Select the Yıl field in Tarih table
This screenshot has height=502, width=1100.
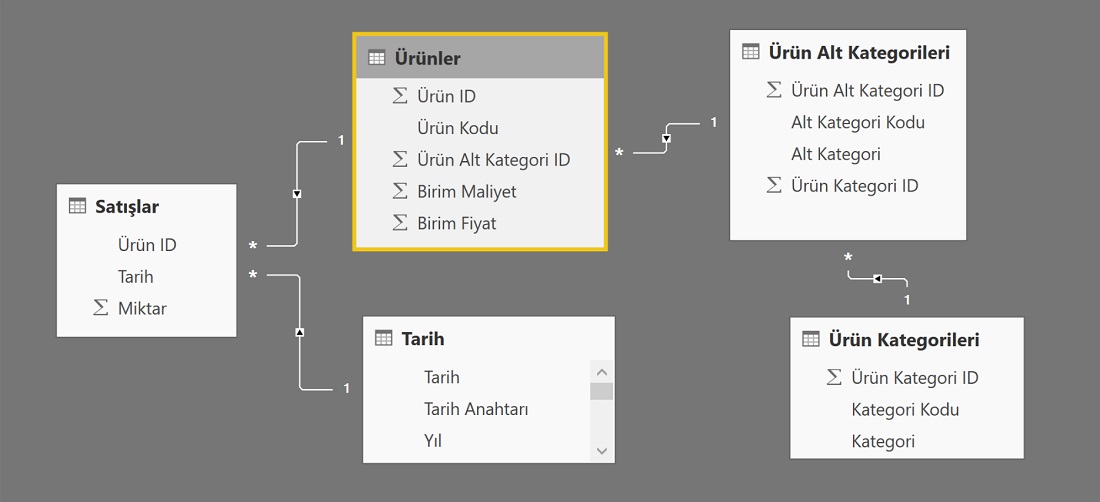click(x=433, y=441)
